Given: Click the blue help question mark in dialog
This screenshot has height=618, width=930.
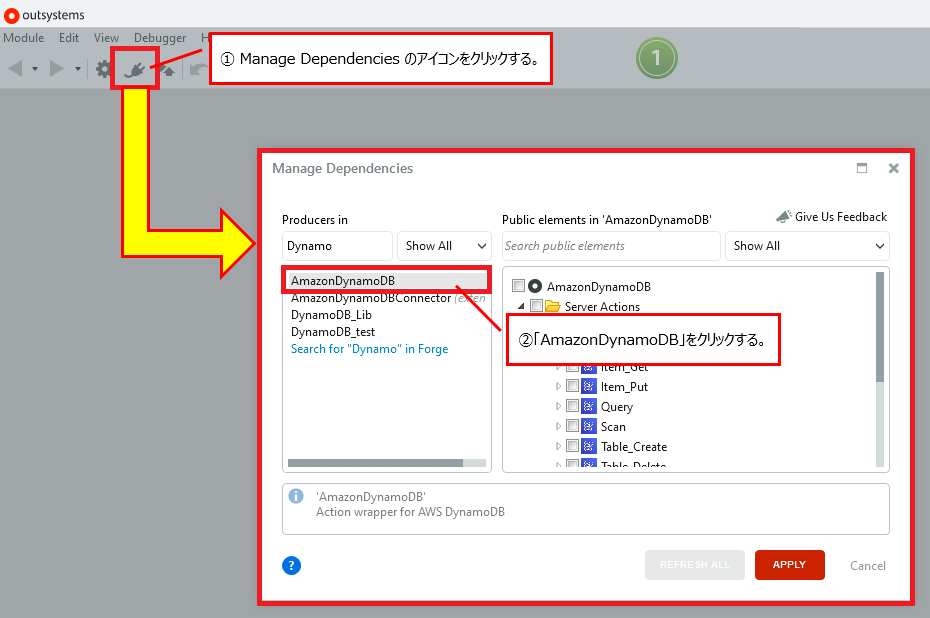Looking at the screenshot, I should [291, 565].
